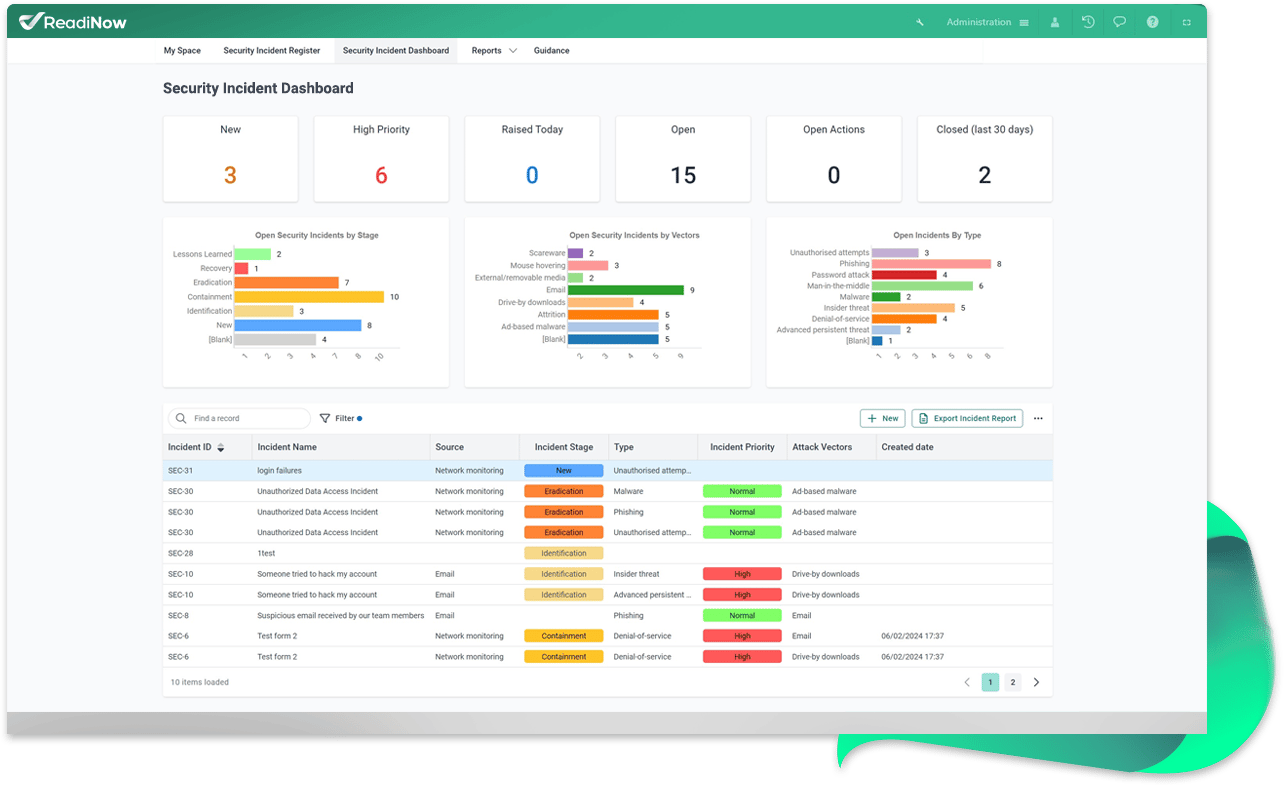1284x785 pixels.
Task: Go to page 2 of results
Action: [1012, 682]
